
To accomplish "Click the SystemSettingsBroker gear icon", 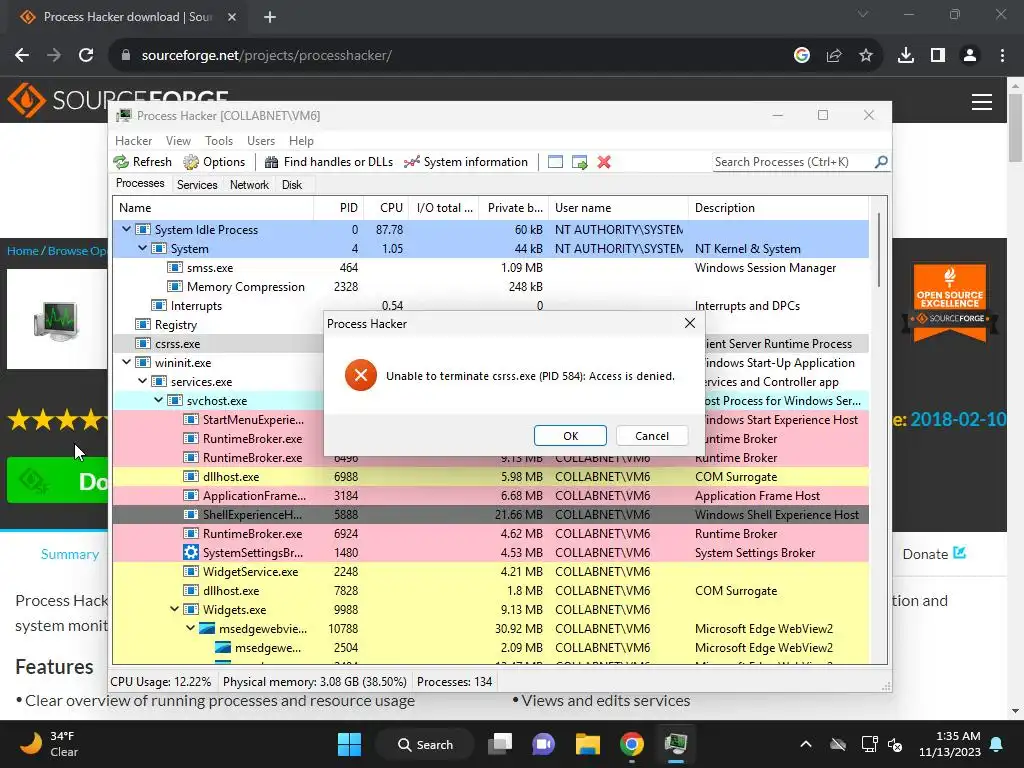I will point(191,552).
